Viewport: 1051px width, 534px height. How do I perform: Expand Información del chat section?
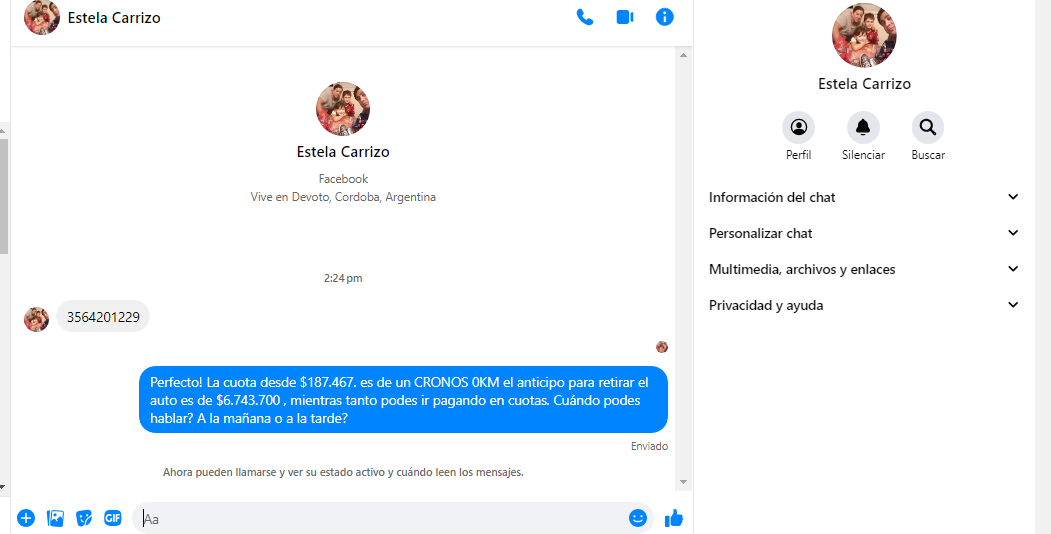click(x=864, y=197)
